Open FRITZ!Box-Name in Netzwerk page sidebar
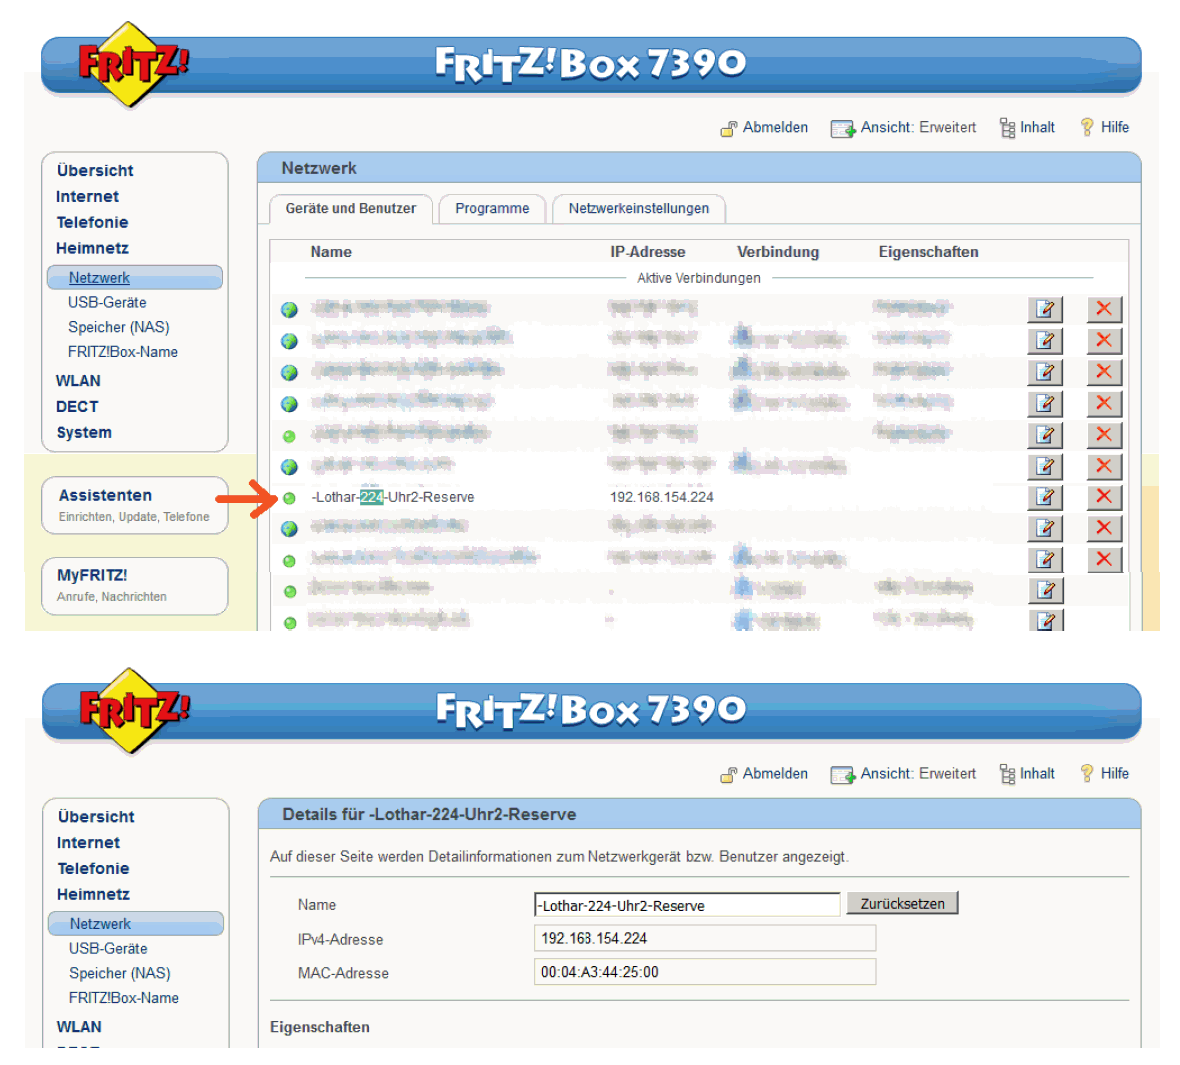1180x1065 pixels. click(123, 352)
